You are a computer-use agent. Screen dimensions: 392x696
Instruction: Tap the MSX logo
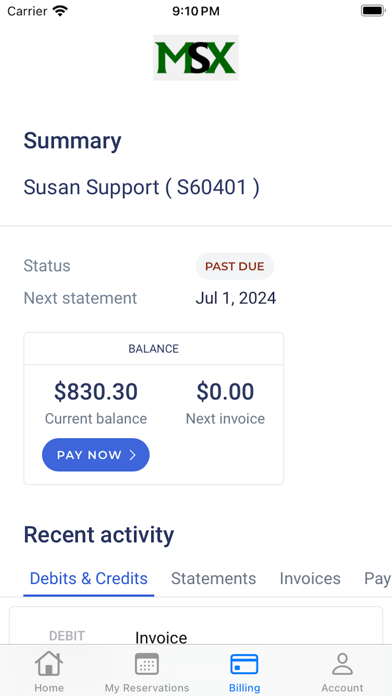(x=196, y=58)
